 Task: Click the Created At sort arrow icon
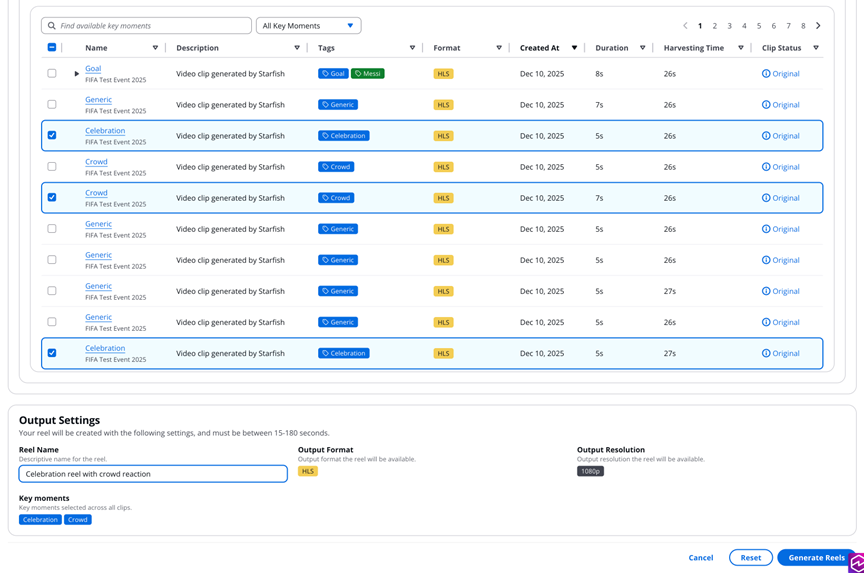574,48
